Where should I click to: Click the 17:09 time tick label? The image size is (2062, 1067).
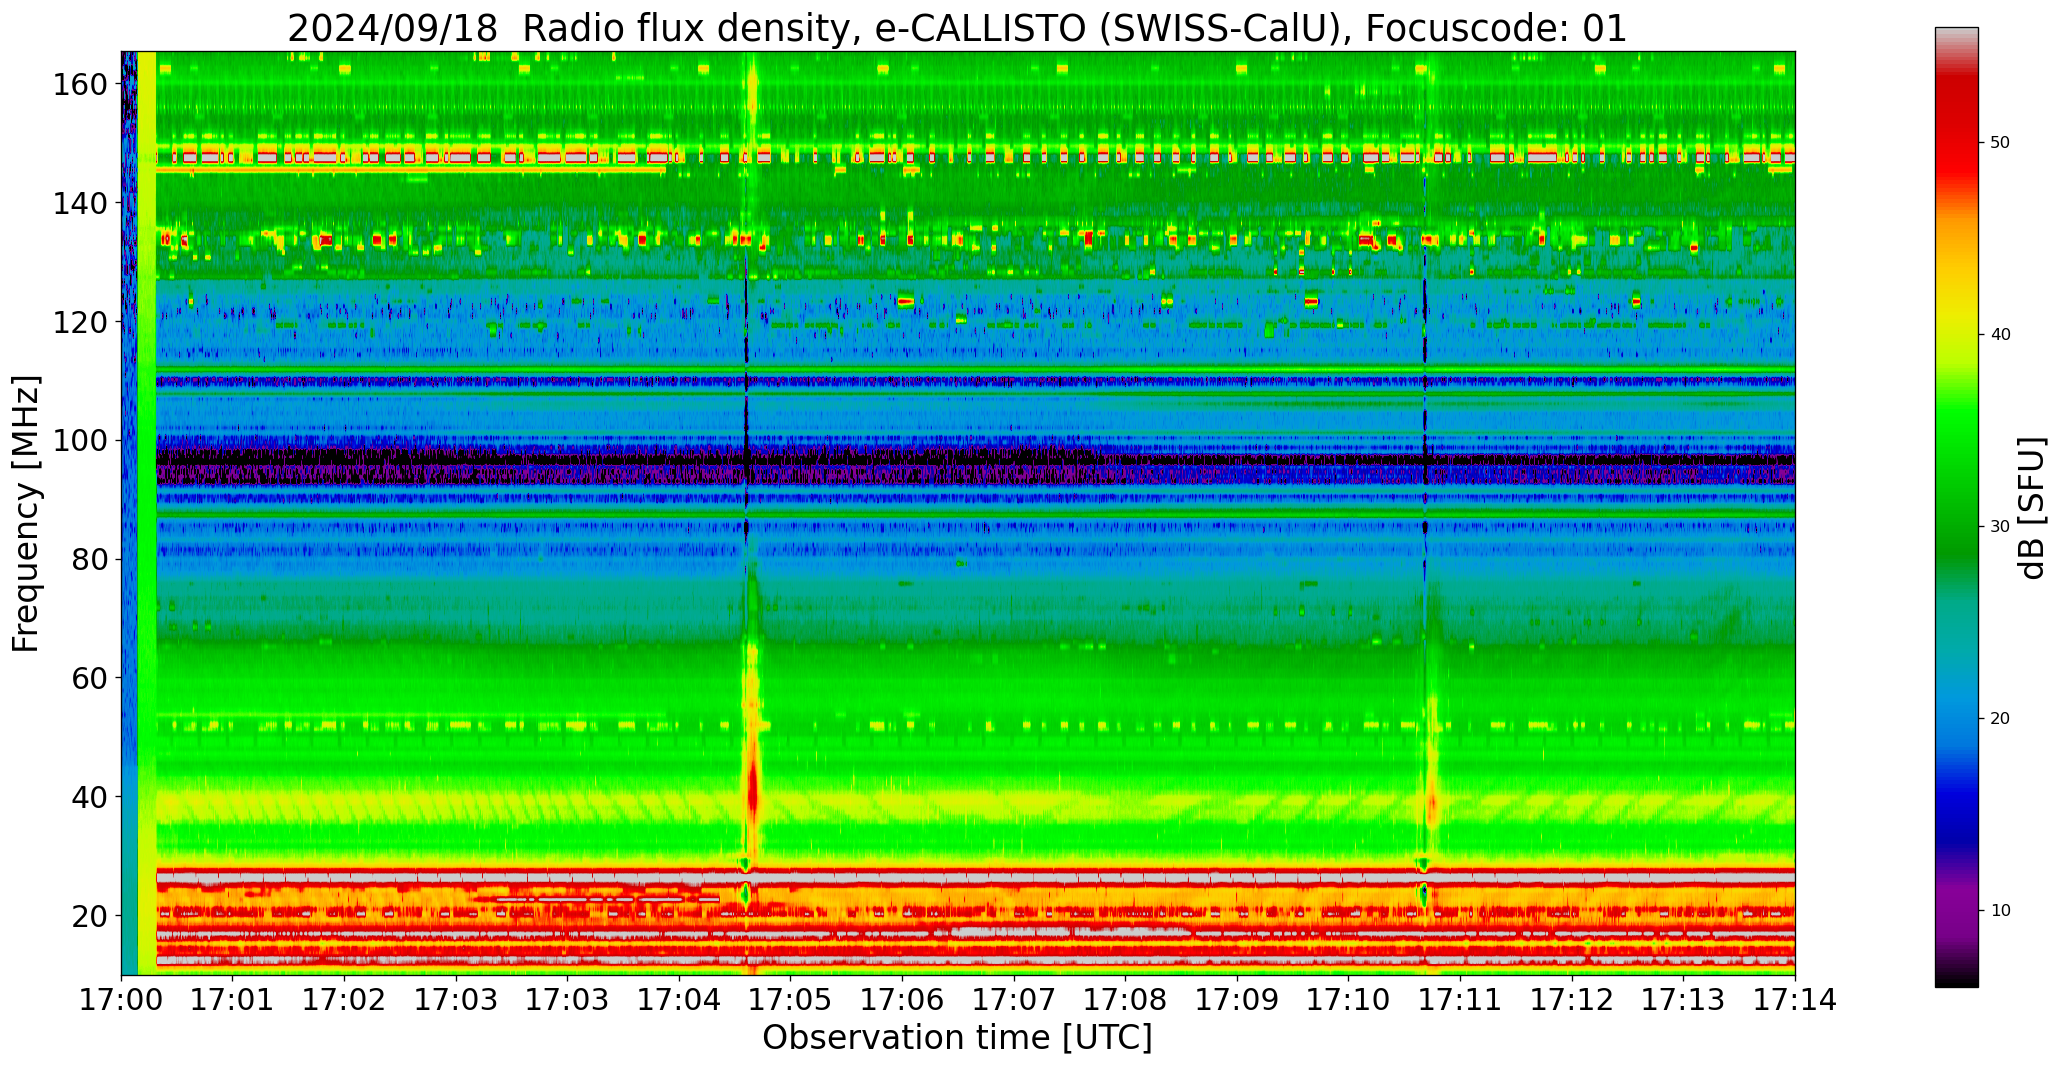coord(1237,1000)
